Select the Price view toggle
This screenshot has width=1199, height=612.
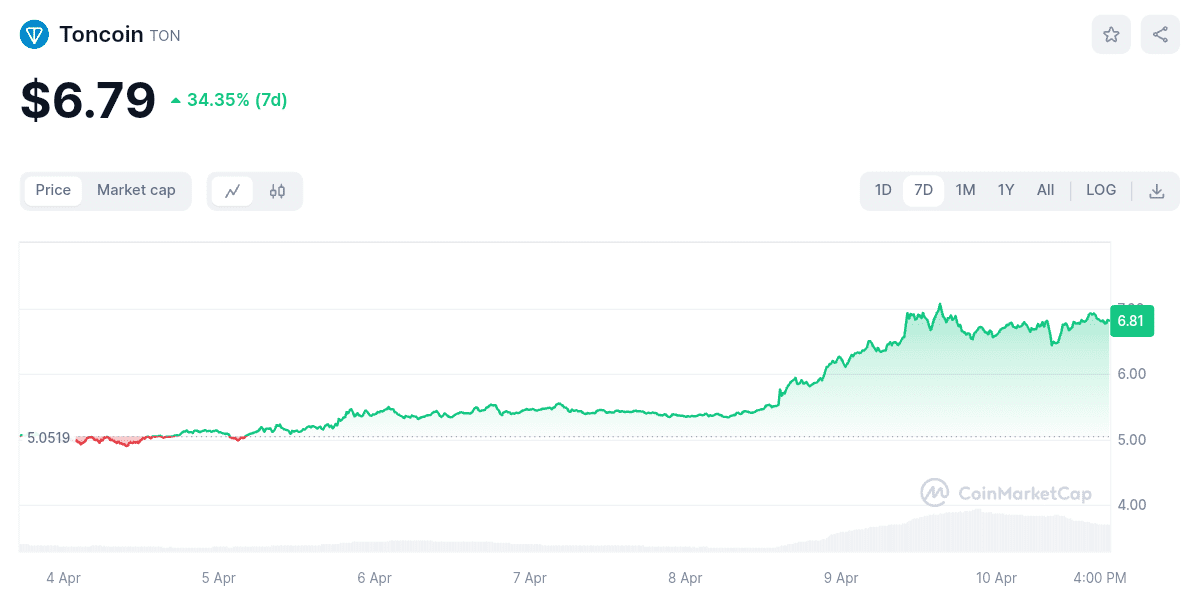pyautogui.click(x=53, y=190)
